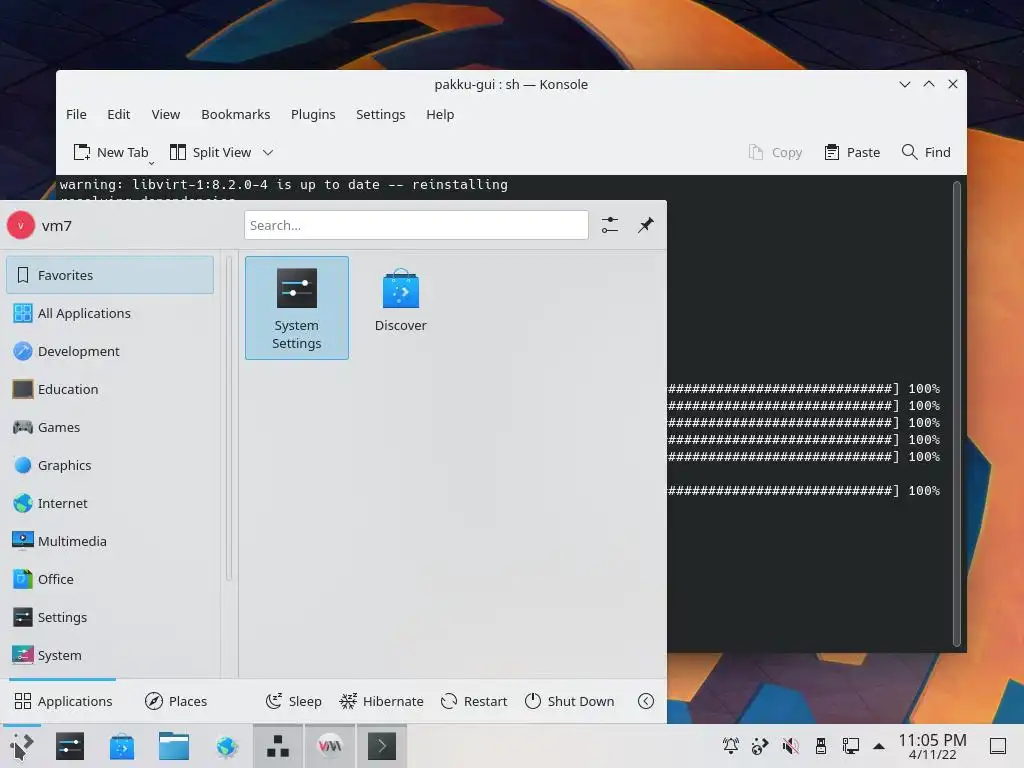
Task: Expand the Split View dropdown arrow
Action: pyautogui.click(x=268, y=152)
